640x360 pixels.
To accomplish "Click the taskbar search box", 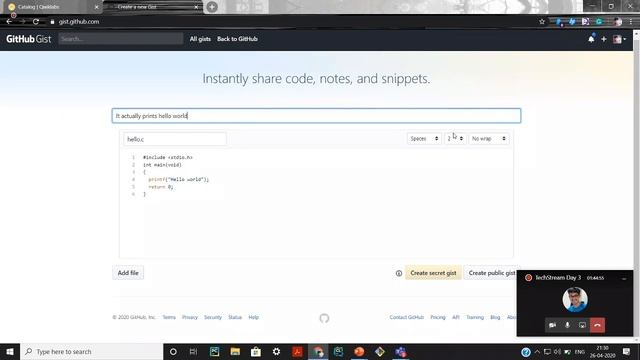I will tap(91, 351).
